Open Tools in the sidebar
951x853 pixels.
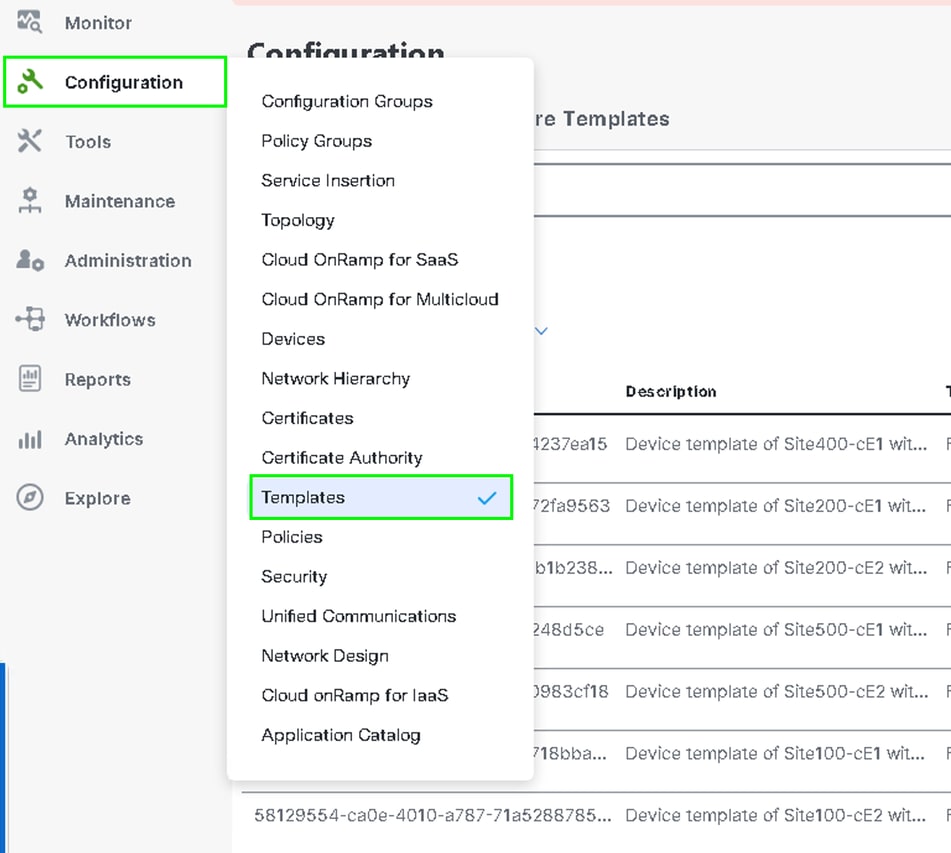click(89, 142)
